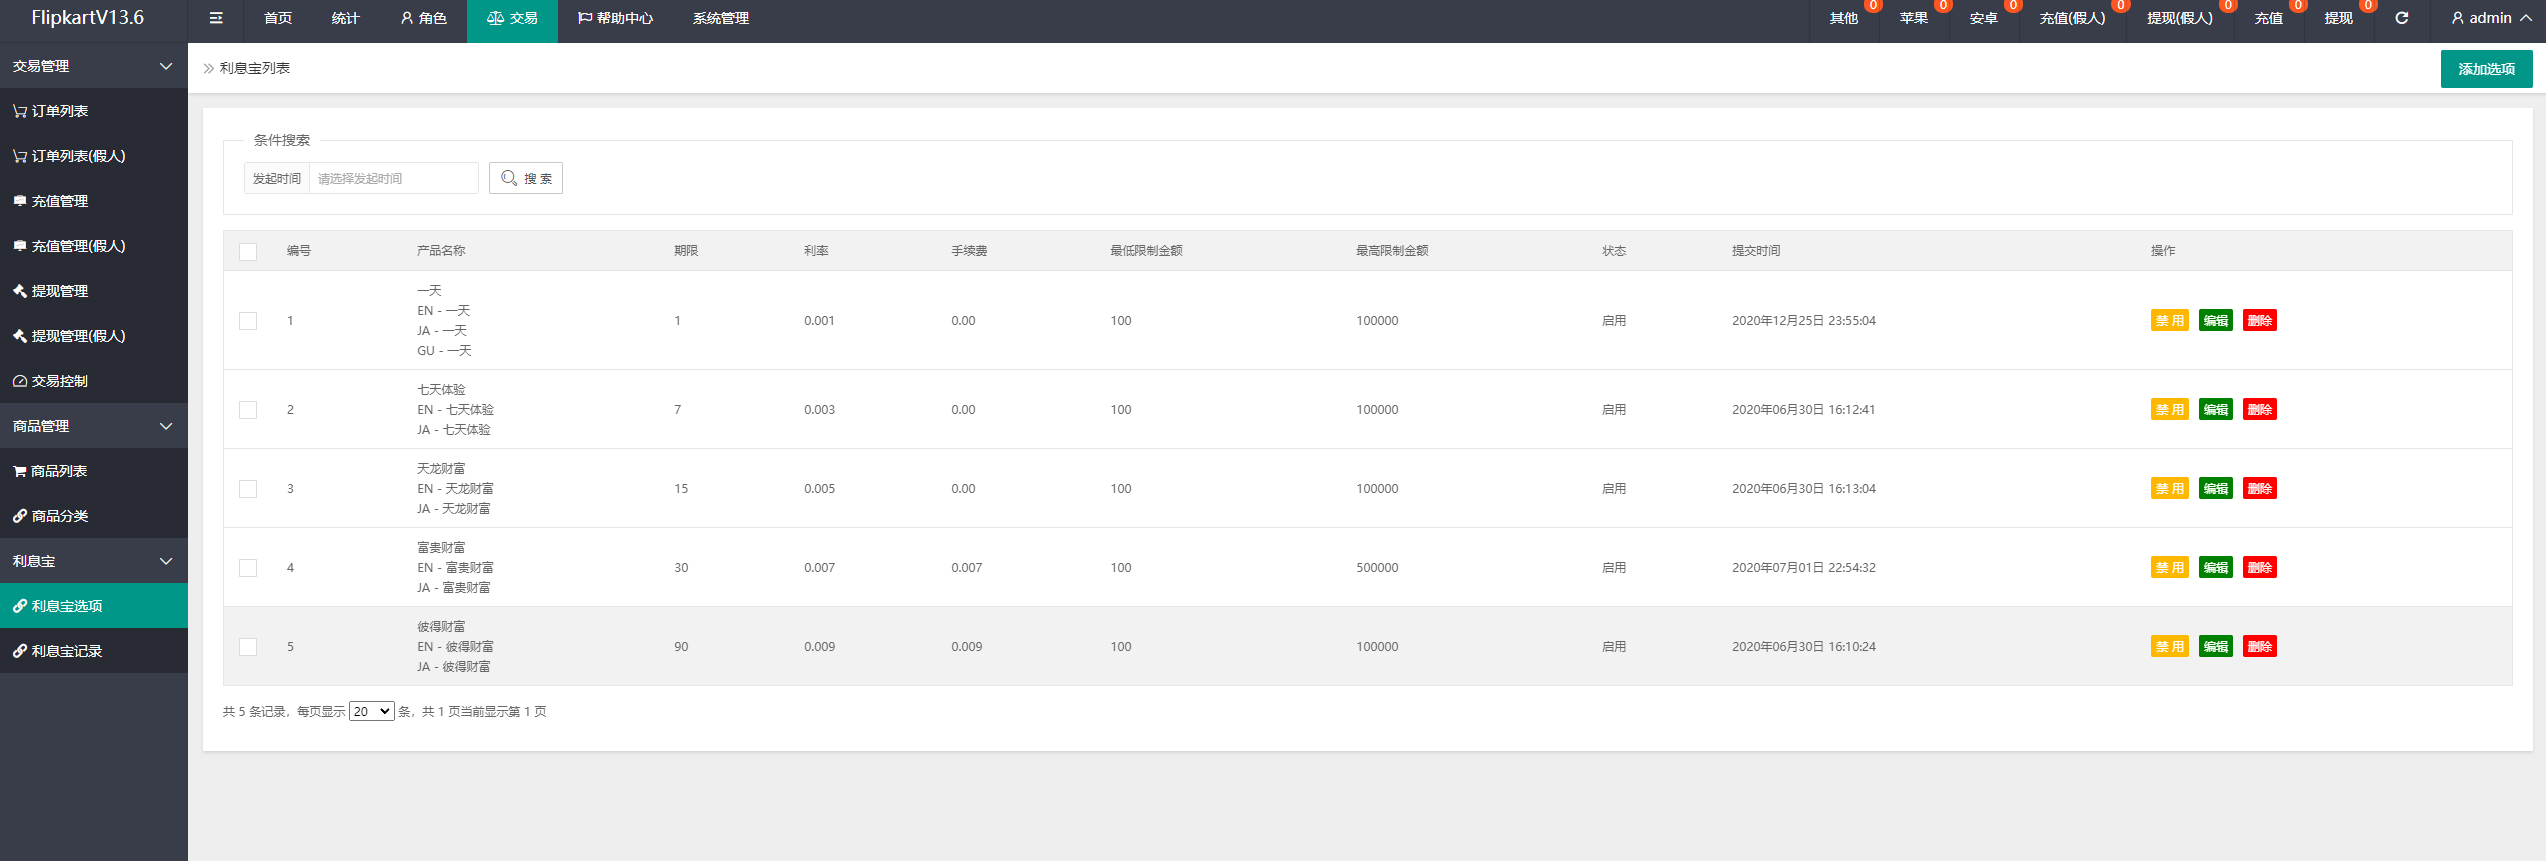
Task: Click 充值(假人) notification item
Action: pyautogui.click(x=2072, y=18)
